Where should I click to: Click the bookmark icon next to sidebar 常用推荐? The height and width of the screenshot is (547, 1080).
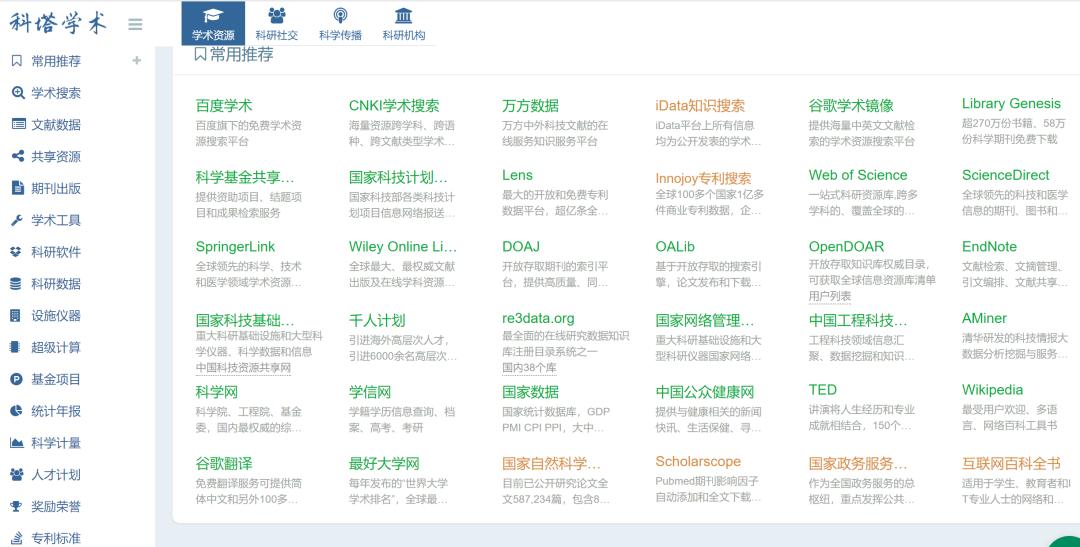click(17, 61)
